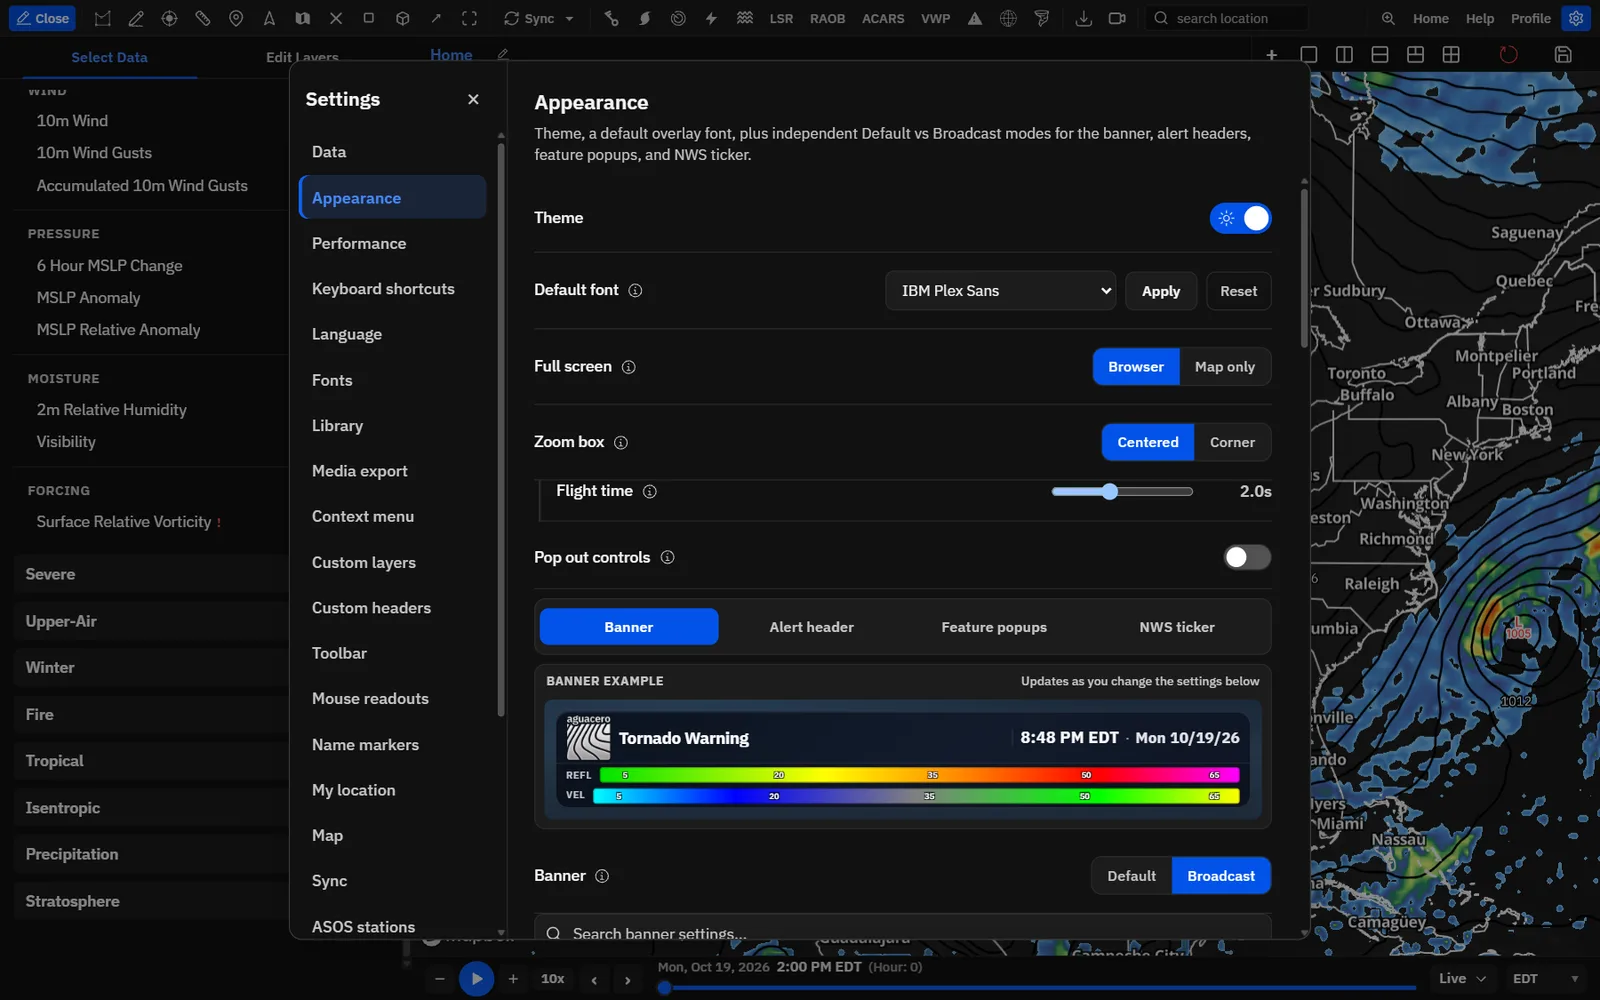Set Full screen mode to Map only
Screen dimensions: 1600x1000
(x=1225, y=367)
